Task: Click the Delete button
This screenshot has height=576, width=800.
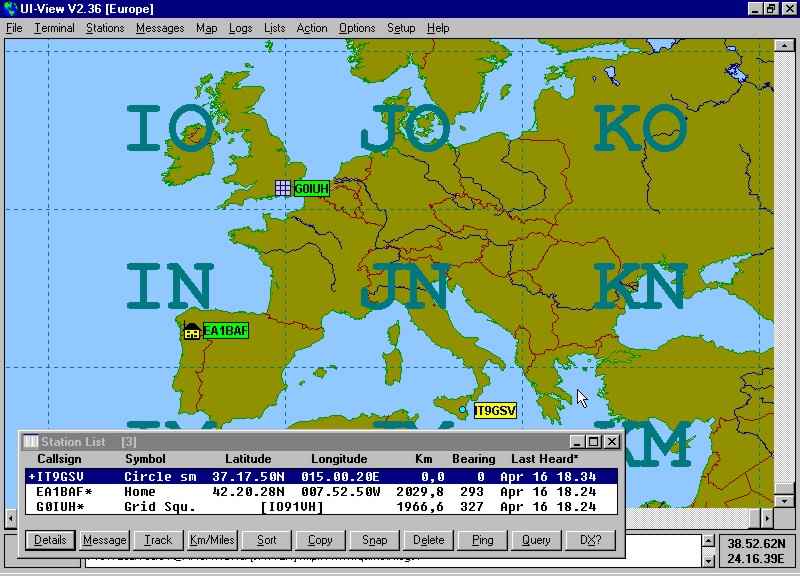Action: click(429, 540)
